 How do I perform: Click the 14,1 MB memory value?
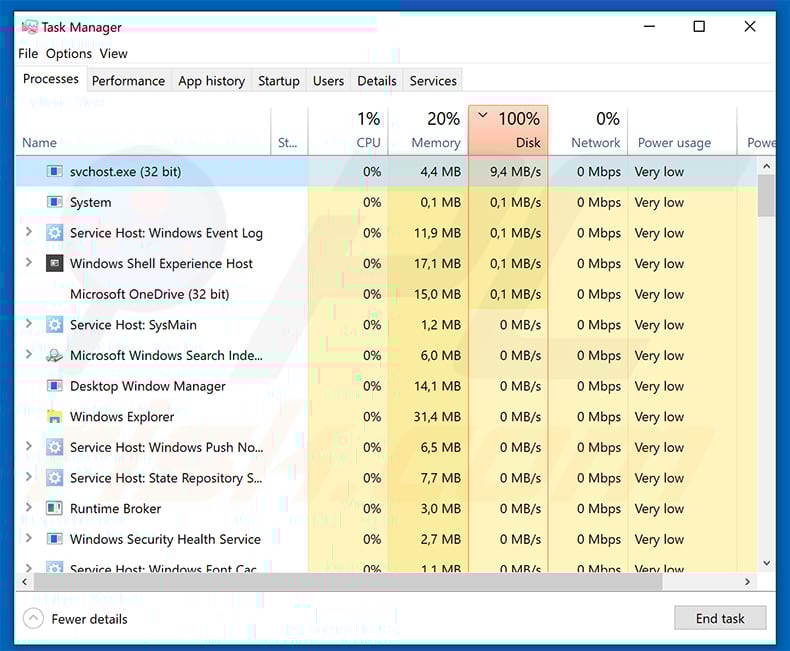click(x=437, y=386)
